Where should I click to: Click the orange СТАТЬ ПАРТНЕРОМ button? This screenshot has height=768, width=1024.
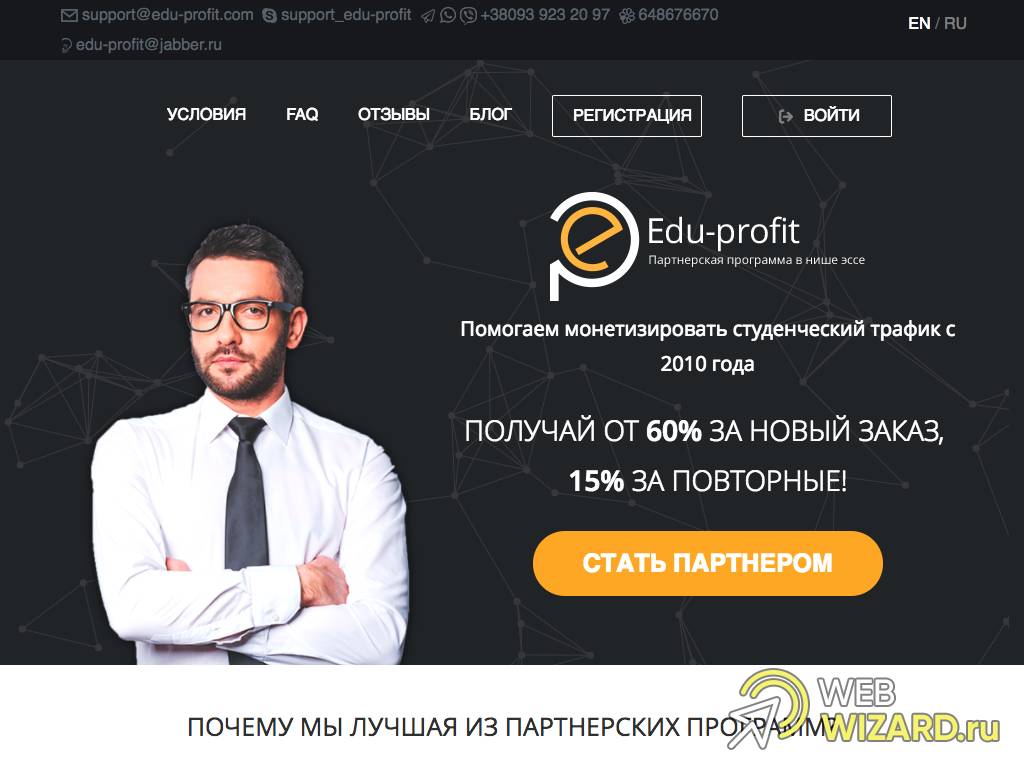[708, 563]
